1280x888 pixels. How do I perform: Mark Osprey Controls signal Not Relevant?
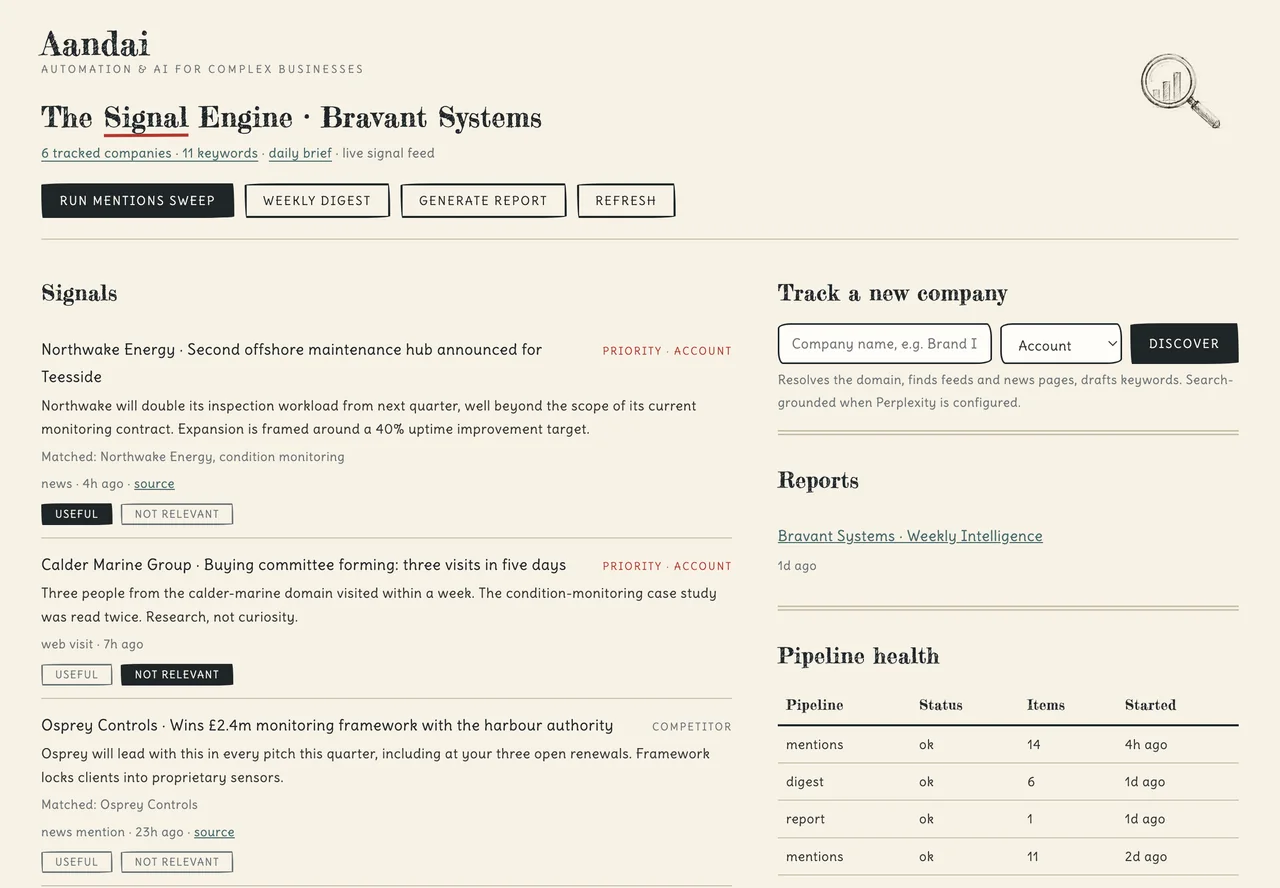[x=177, y=862]
